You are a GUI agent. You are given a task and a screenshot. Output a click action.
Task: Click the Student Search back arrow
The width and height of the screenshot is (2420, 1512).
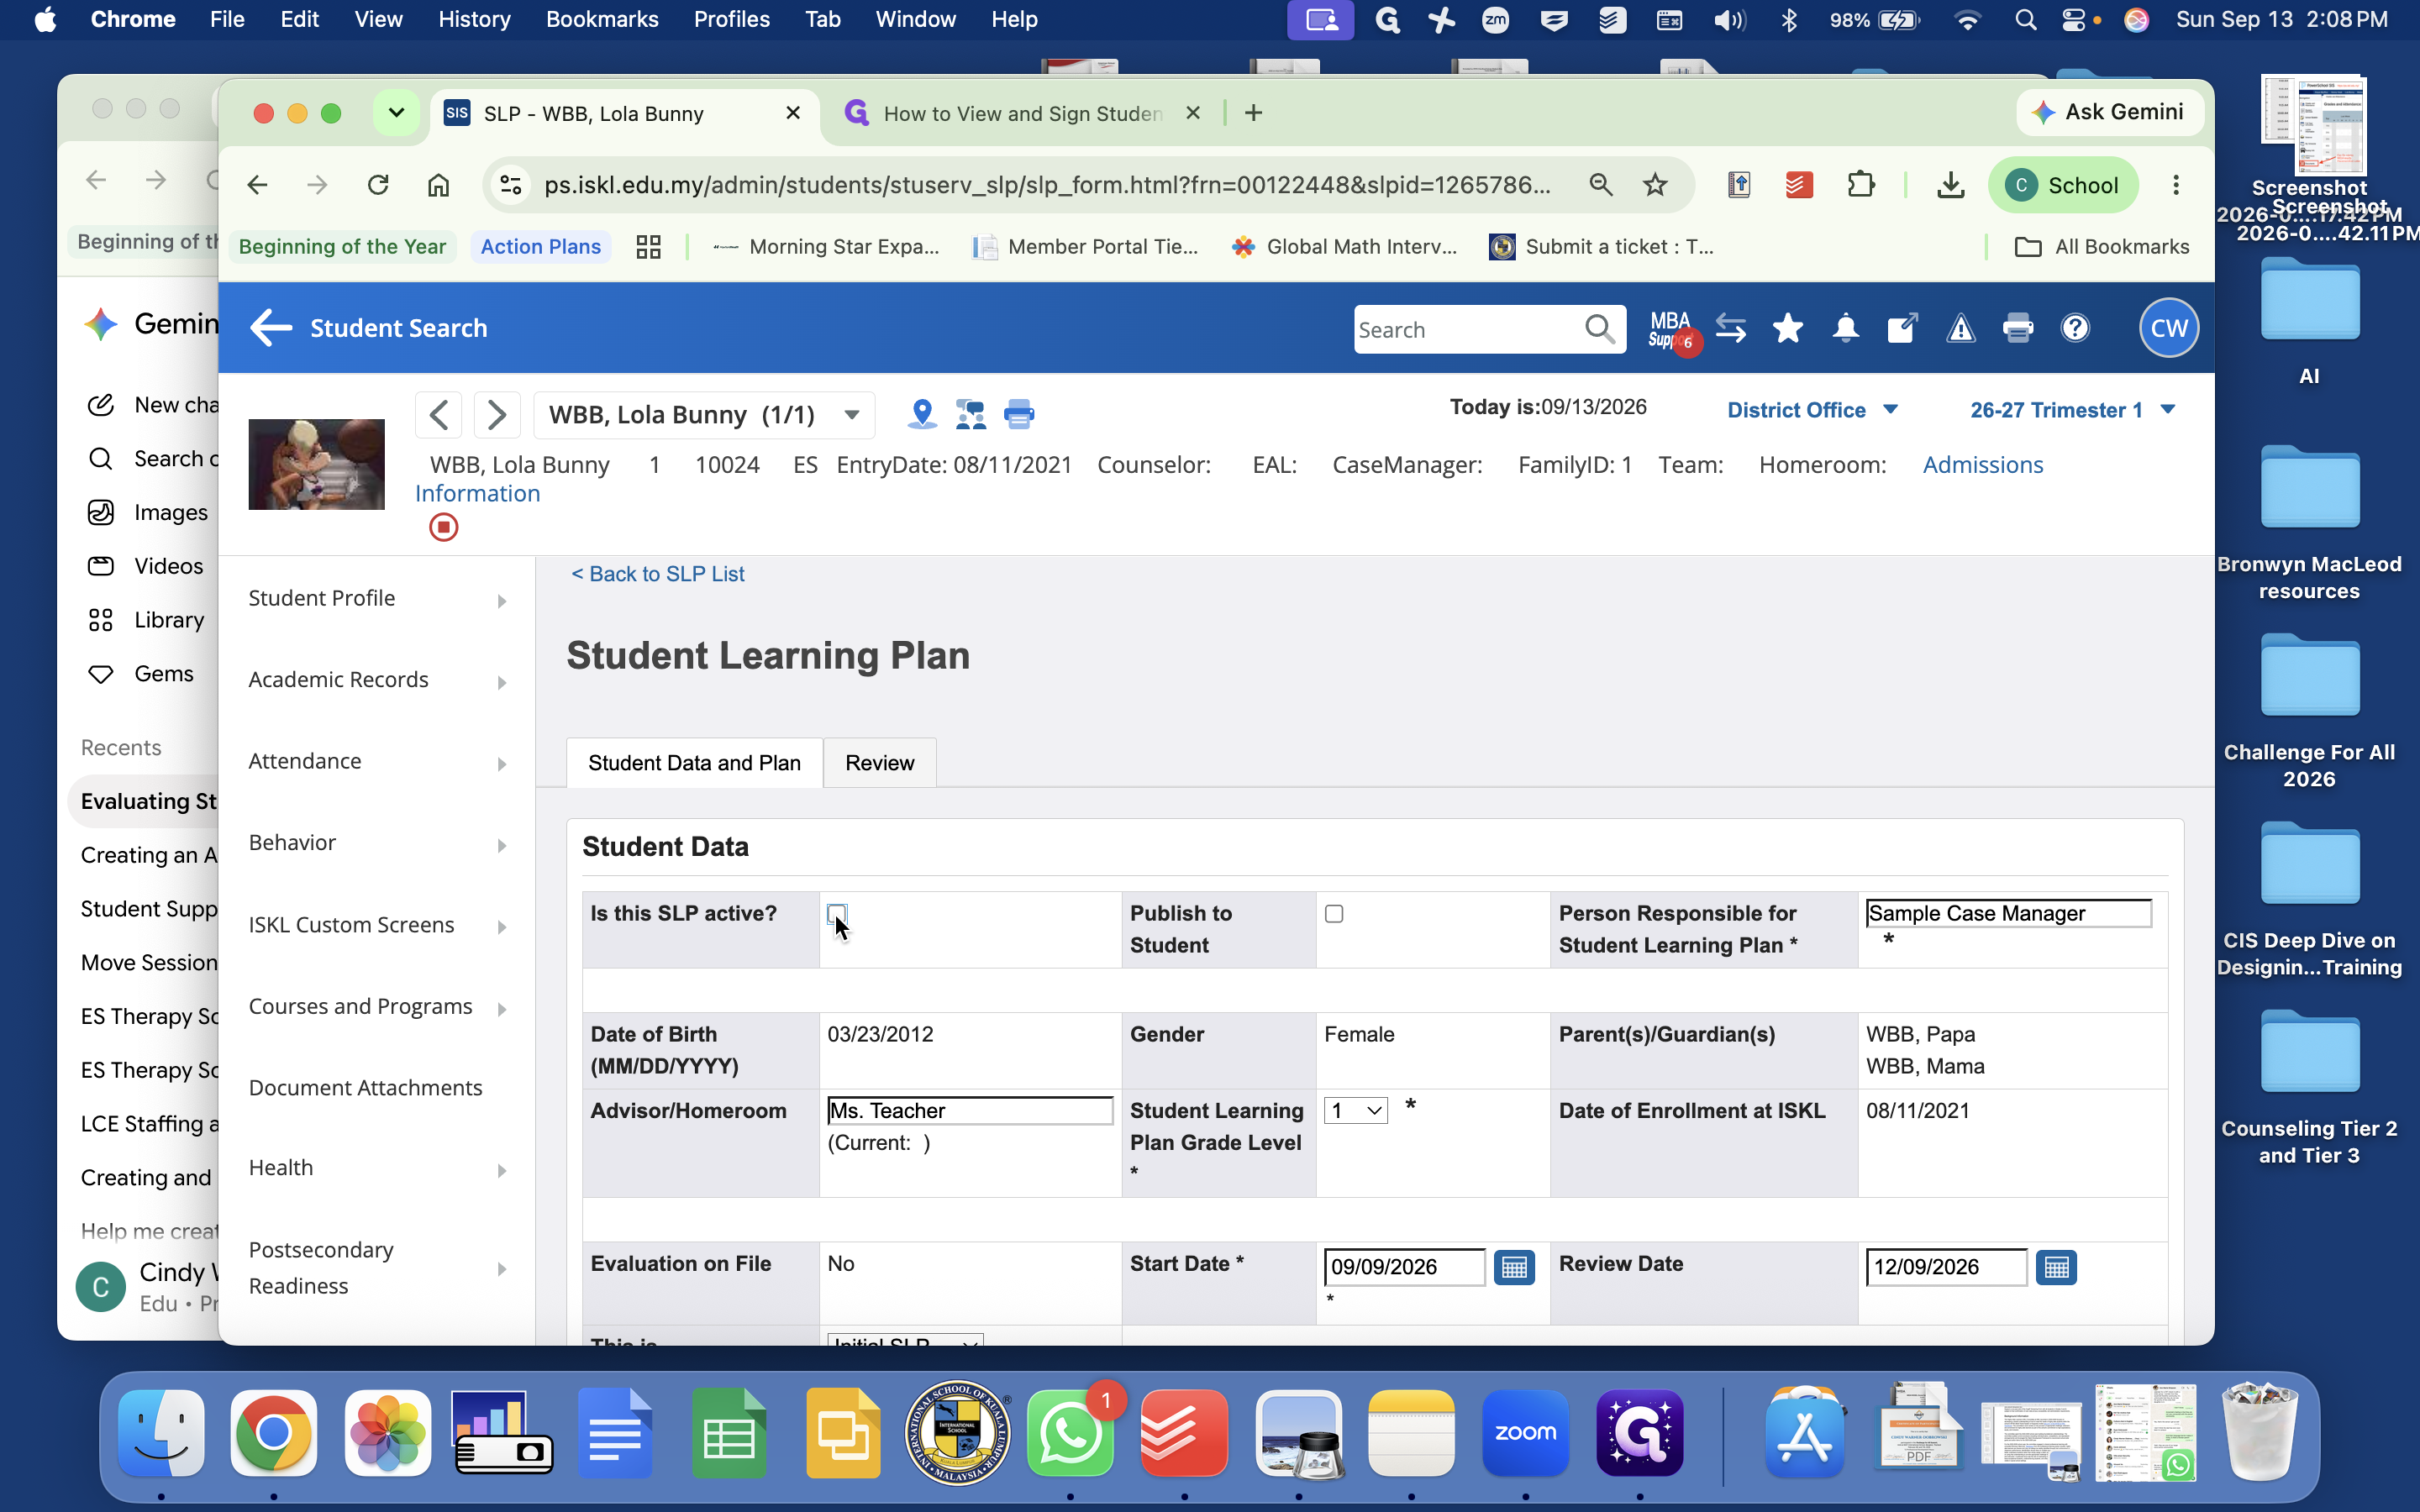point(270,328)
